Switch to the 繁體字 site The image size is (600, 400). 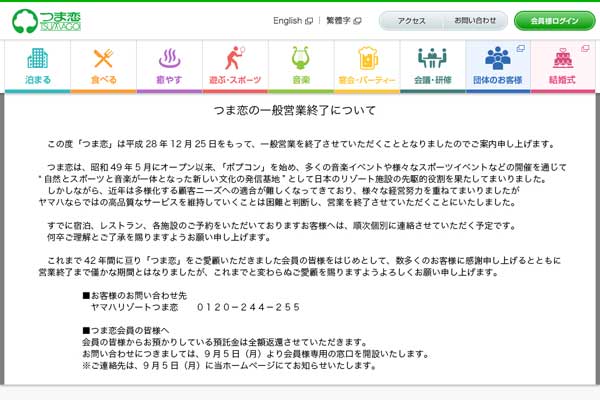[x=338, y=21]
